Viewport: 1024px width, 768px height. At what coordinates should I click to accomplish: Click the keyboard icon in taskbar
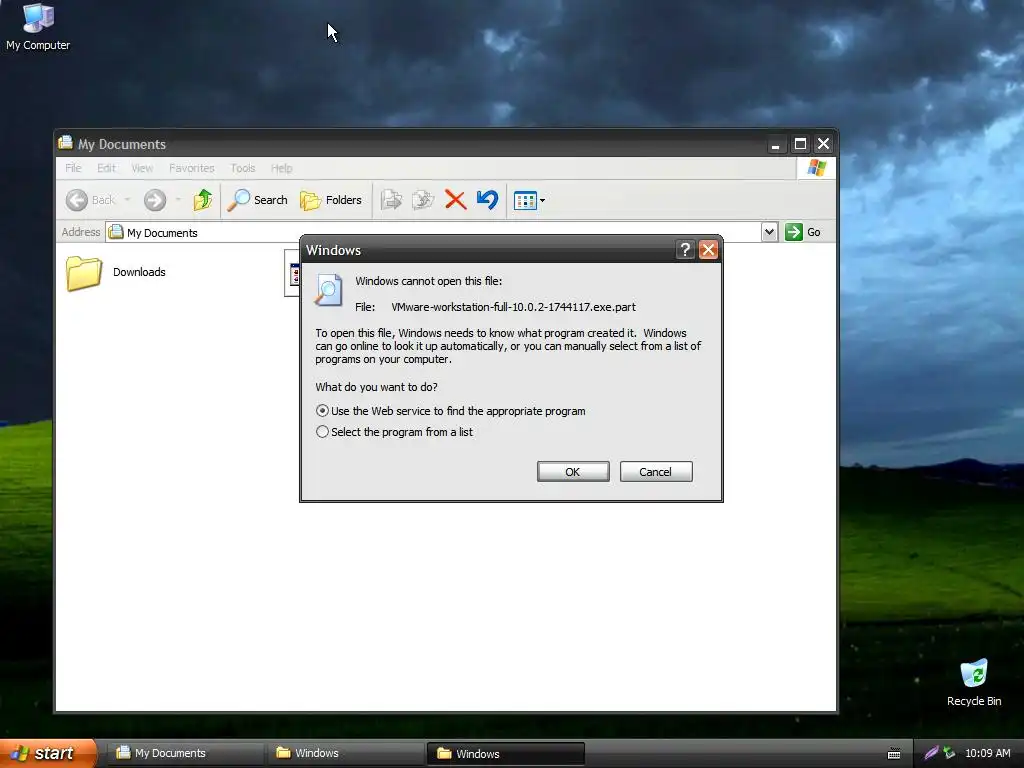coord(894,754)
